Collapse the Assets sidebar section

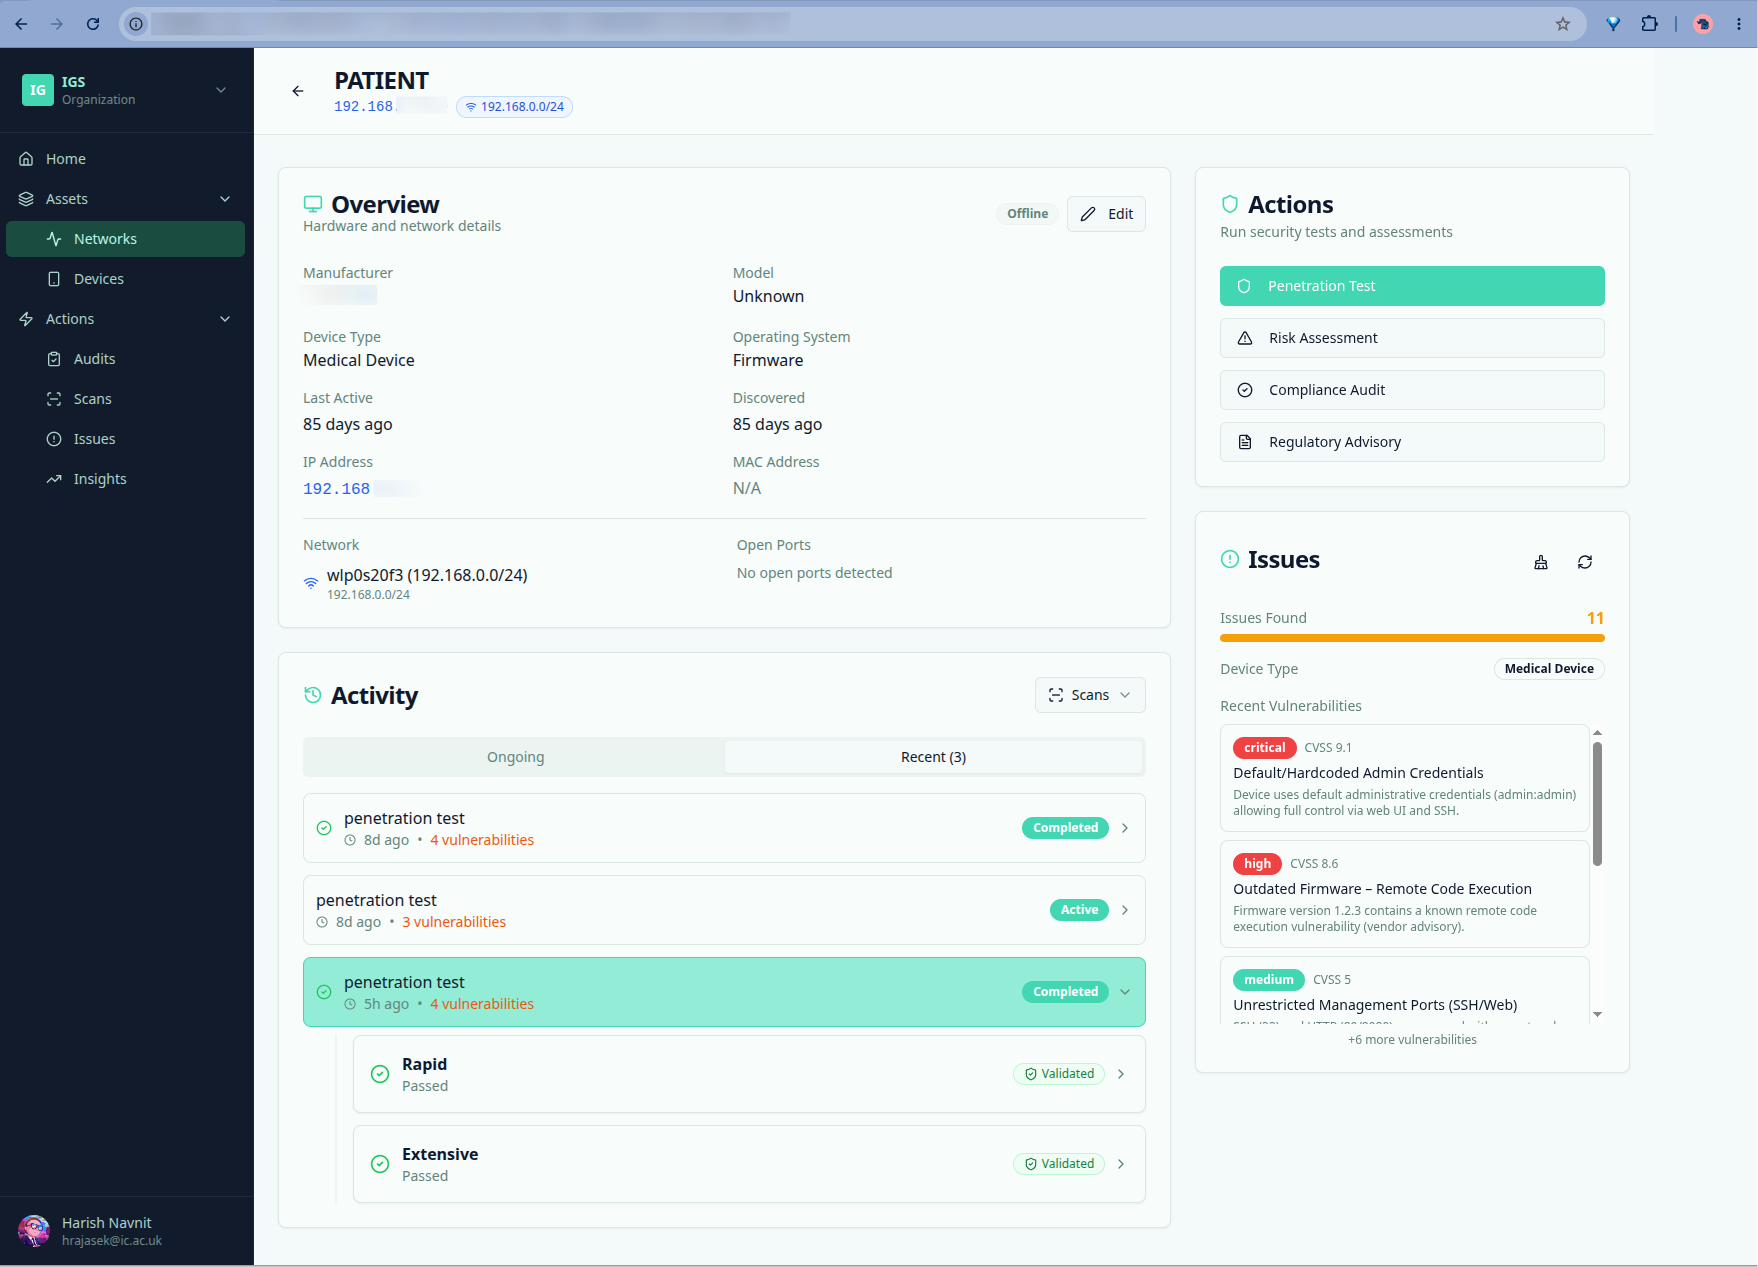pyautogui.click(x=125, y=199)
